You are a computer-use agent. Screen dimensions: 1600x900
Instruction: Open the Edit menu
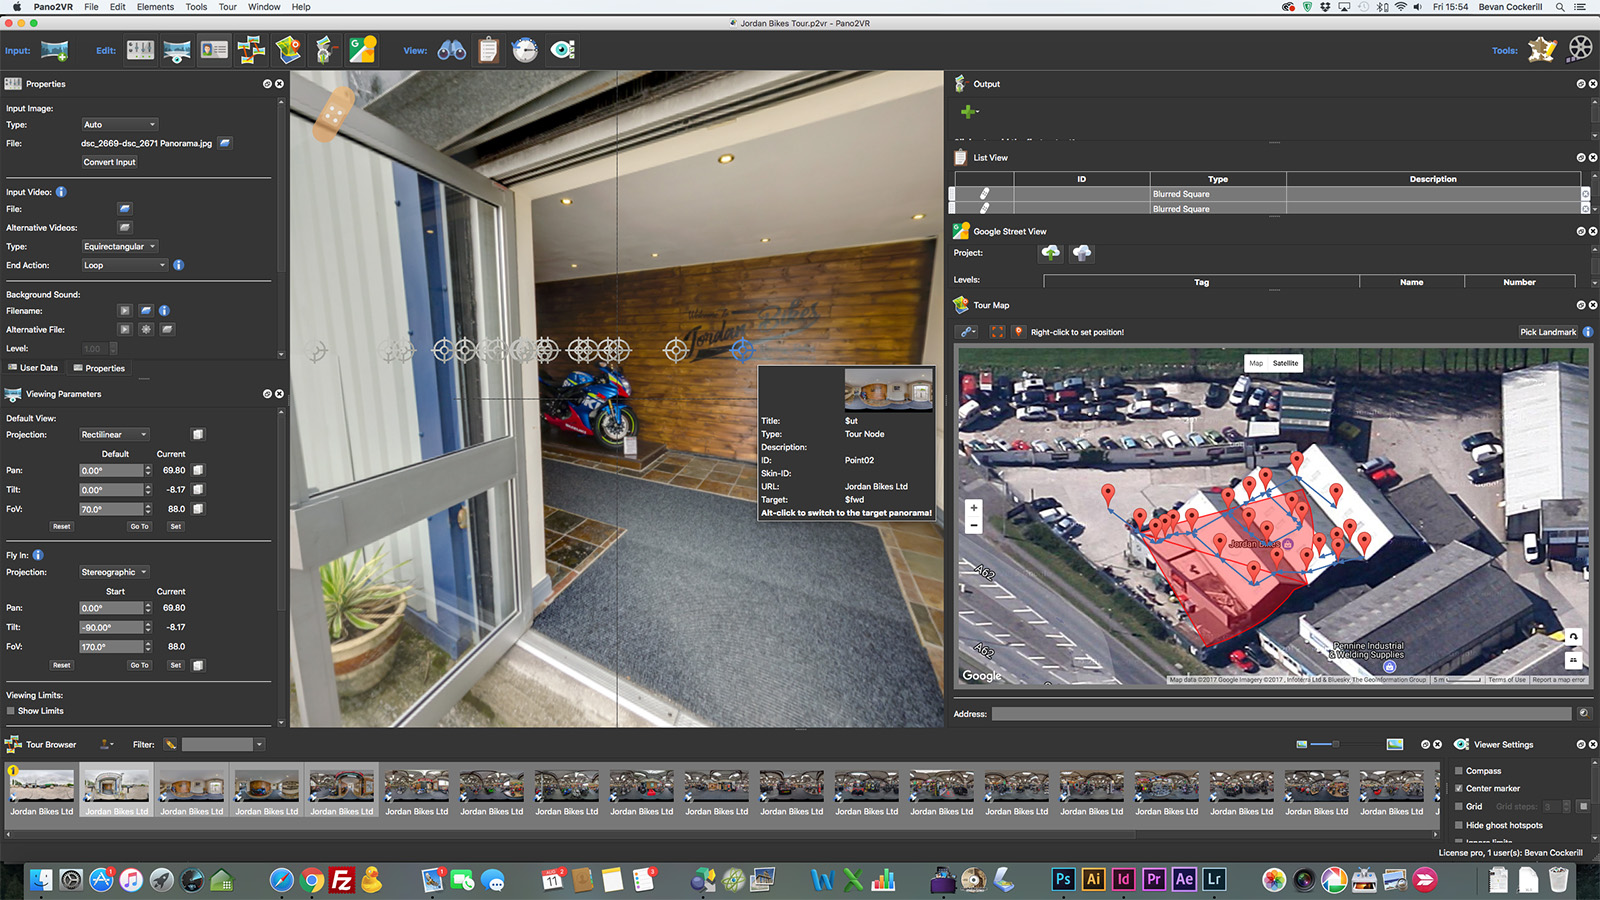coord(118,7)
